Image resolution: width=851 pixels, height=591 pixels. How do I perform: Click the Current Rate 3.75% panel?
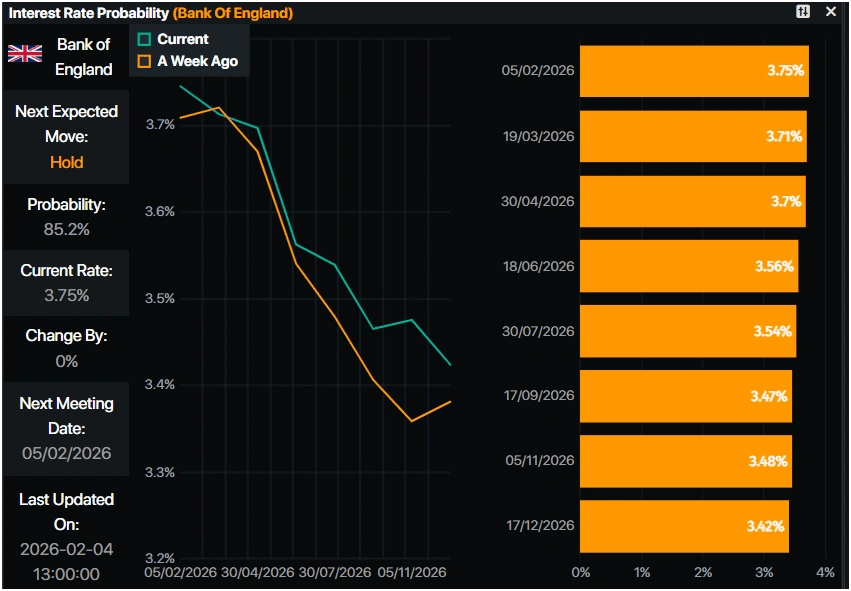(x=66, y=283)
